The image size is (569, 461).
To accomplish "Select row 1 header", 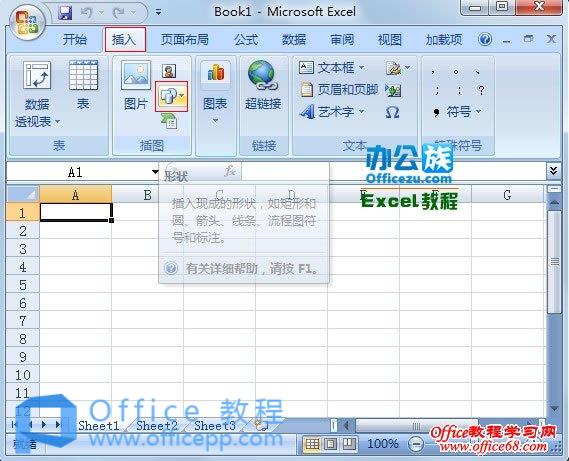I will click(x=22, y=213).
